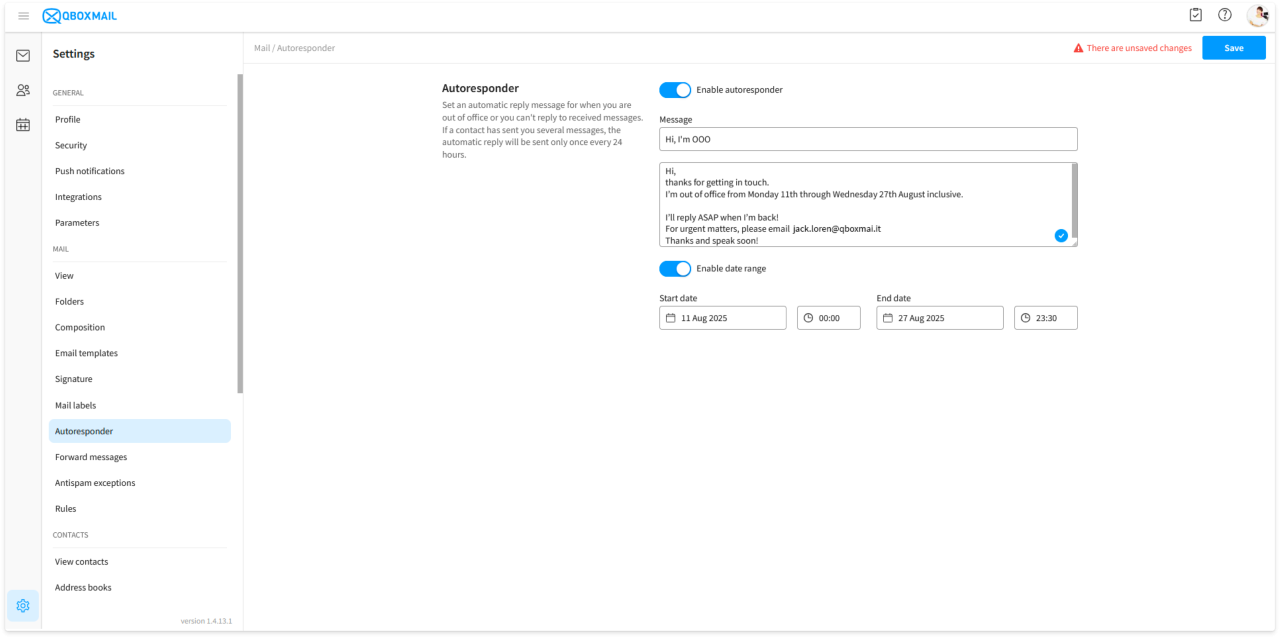This screenshot has width=1280, height=638.
Task: Select Signature in the settings menu
Action: [74, 379]
